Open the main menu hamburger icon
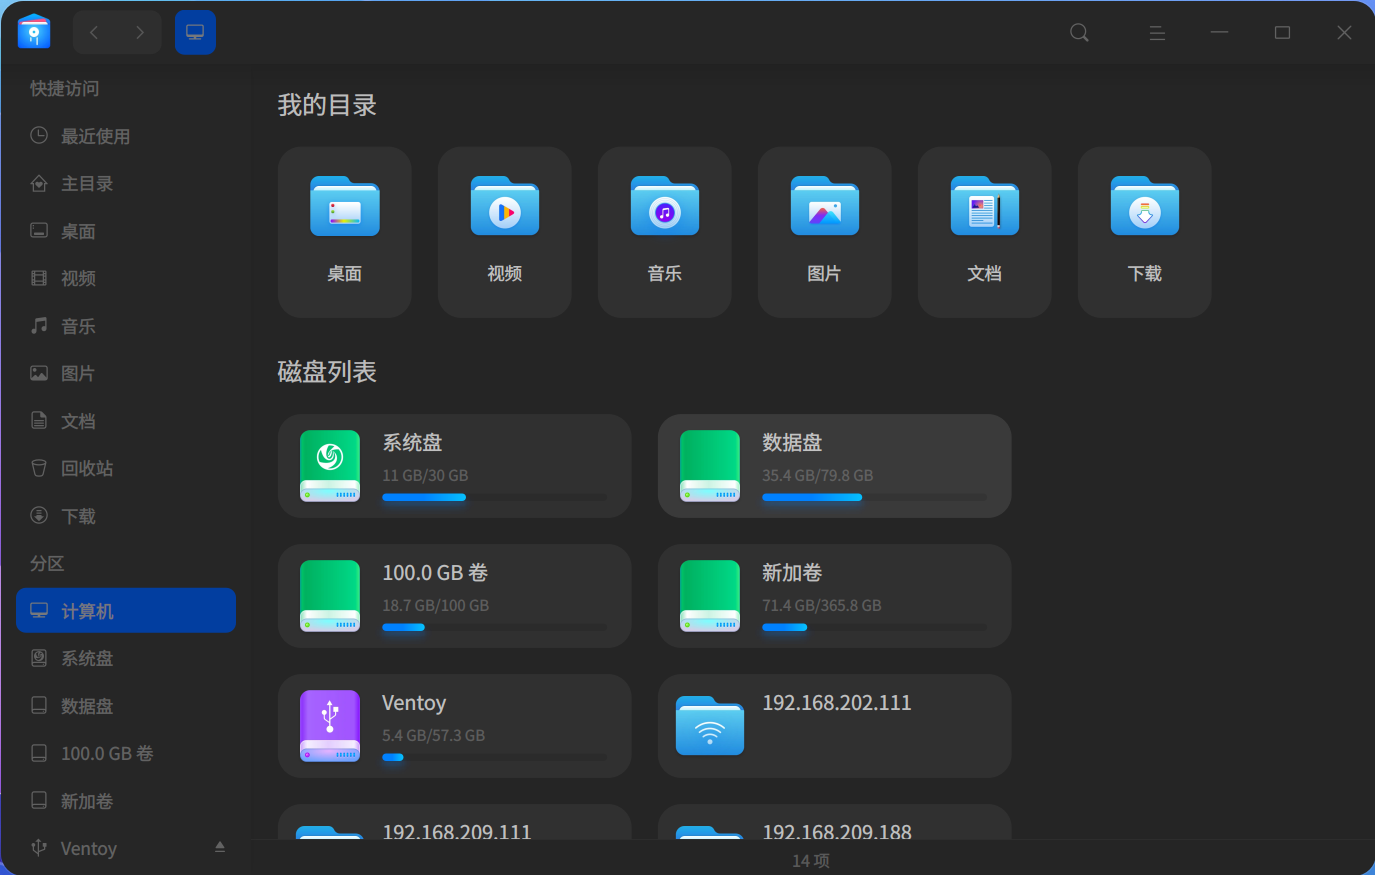 pos(1157,33)
